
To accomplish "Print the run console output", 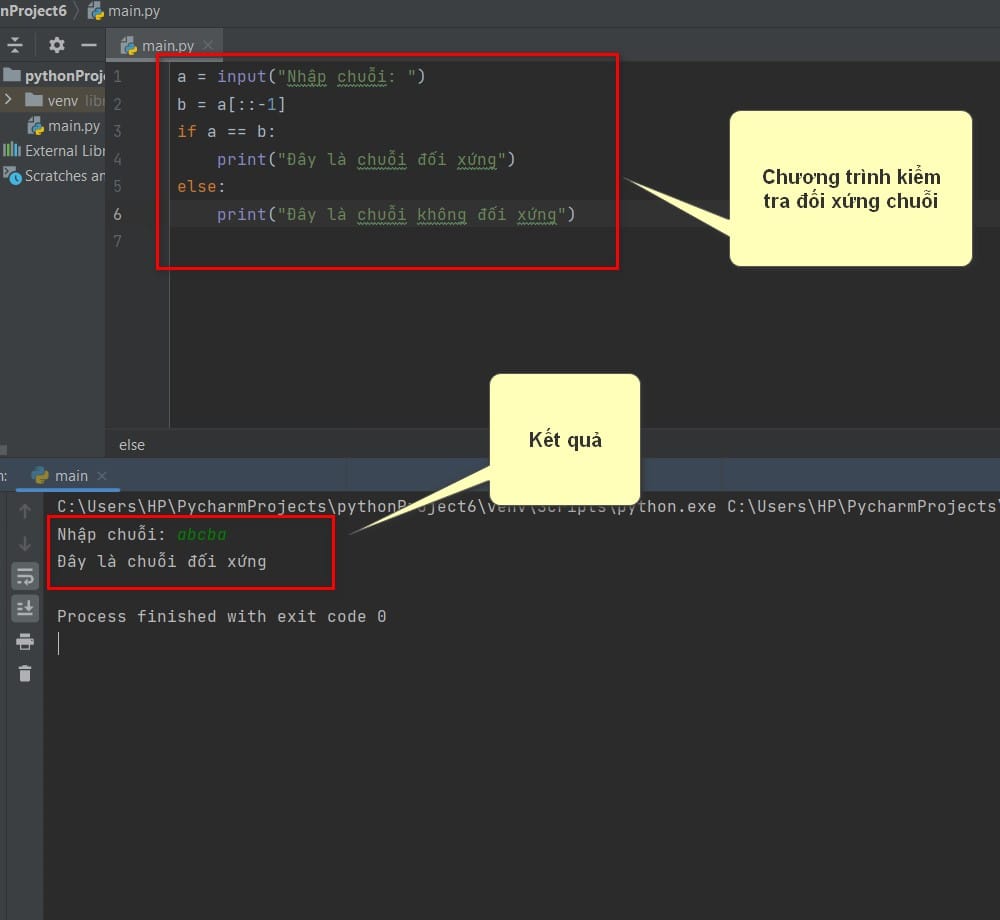I will coord(25,641).
